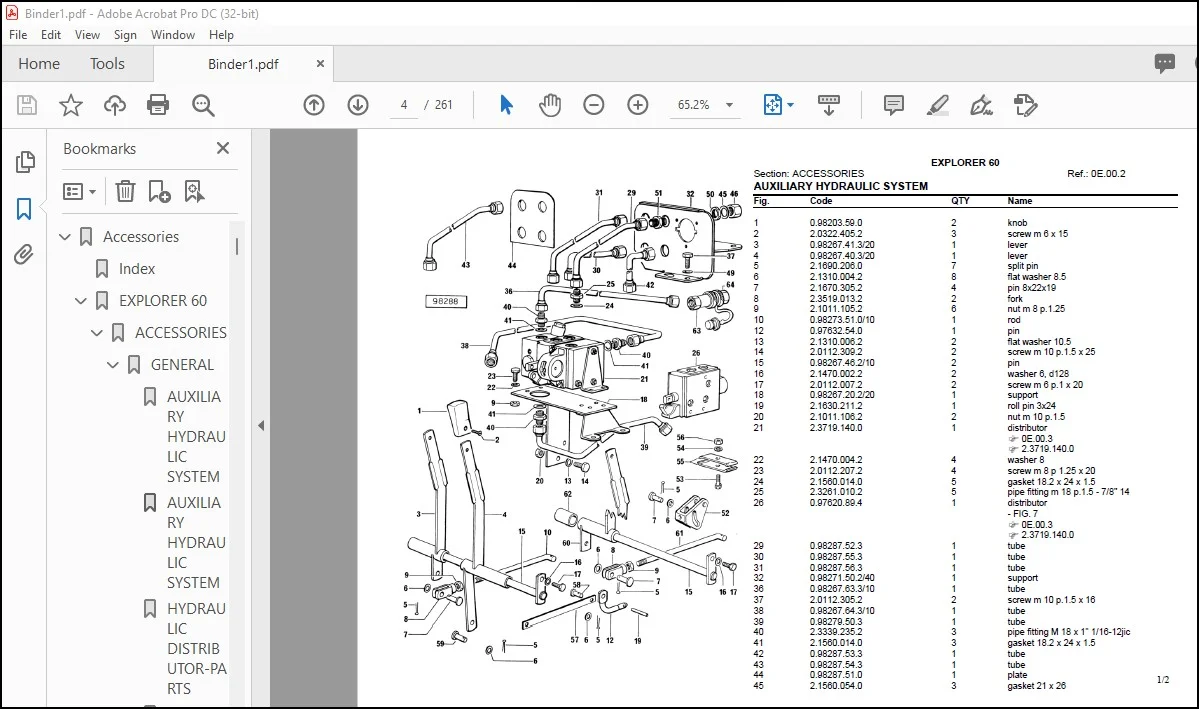This screenshot has width=1199, height=709.
Task: Activate the Selection arrow tool
Action: pos(506,105)
